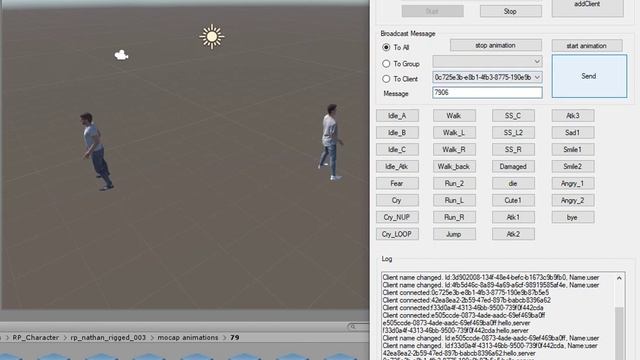Trigger the Idle_C animation

pos(397,150)
